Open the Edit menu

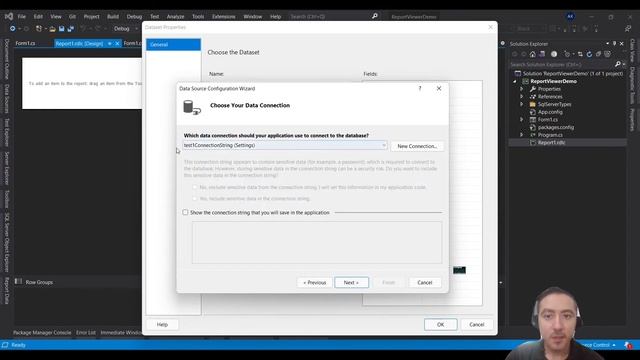tap(38, 17)
